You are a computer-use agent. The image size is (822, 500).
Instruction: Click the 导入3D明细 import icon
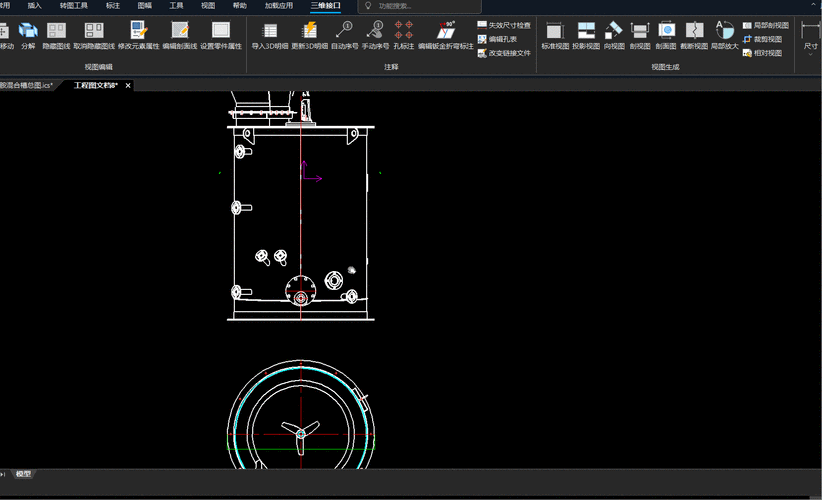click(270, 31)
